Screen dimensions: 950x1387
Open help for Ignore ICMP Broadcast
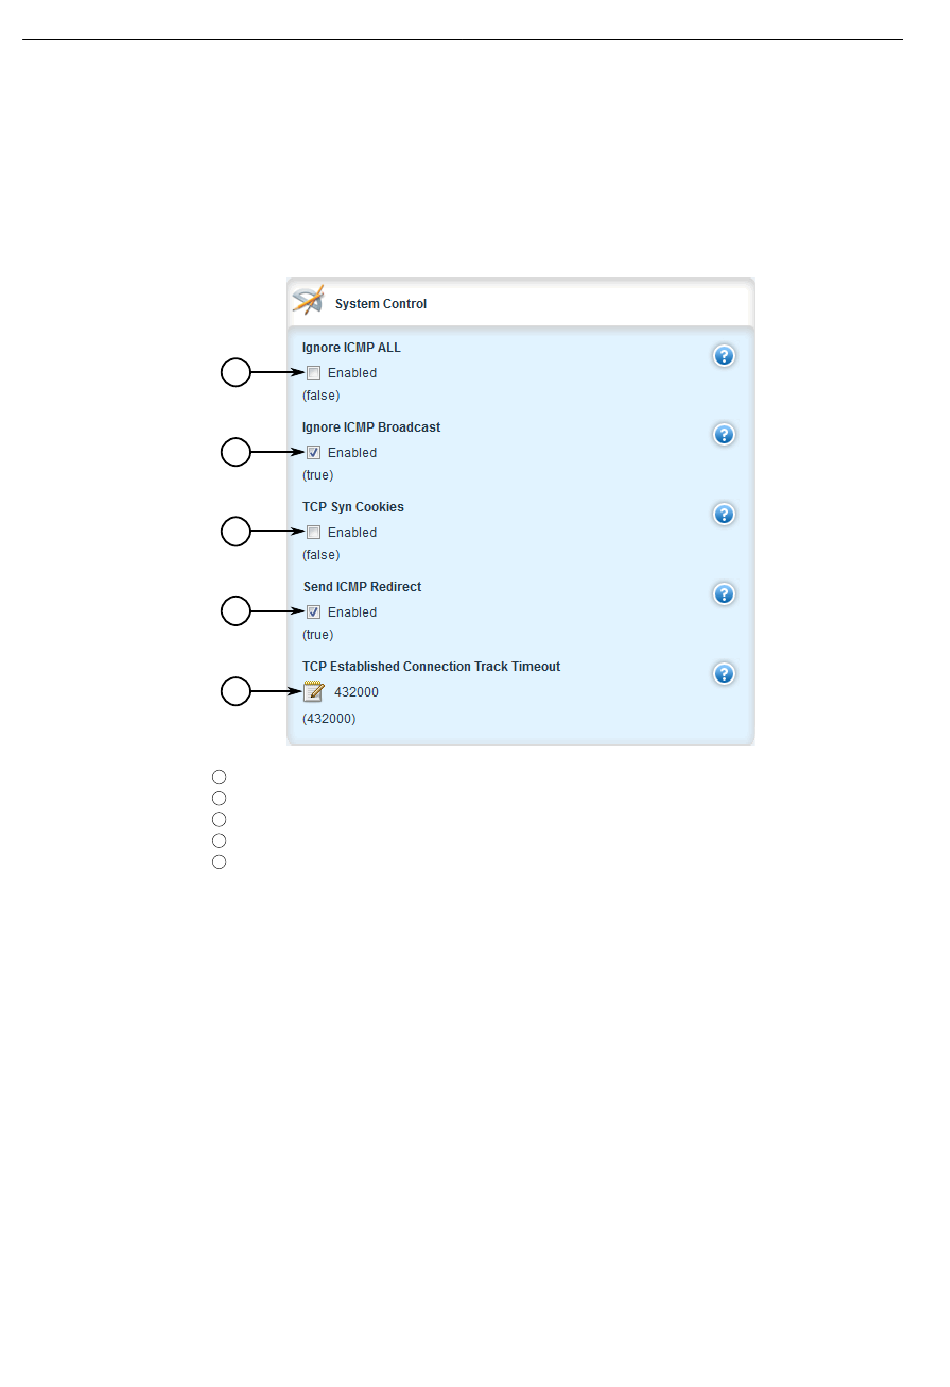tap(724, 434)
